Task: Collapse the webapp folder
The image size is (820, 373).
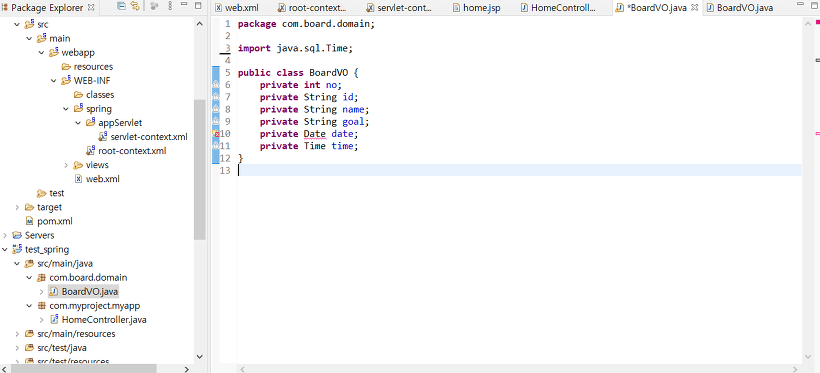Action: (41, 53)
